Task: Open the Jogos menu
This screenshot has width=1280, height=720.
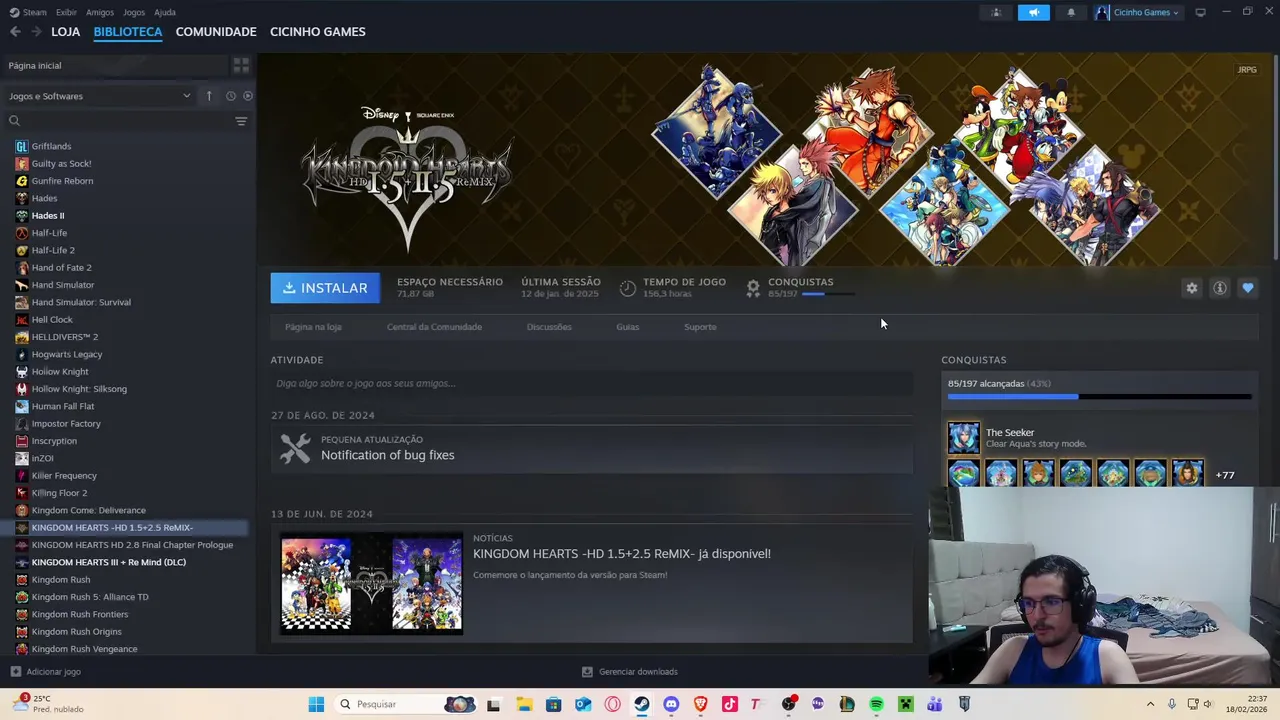Action: click(x=134, y=12)
